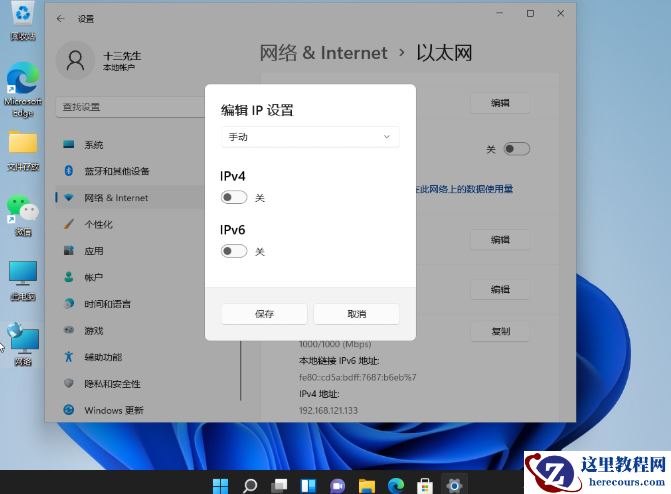Click the sidebar vertical scrollbar
671x494 pixels.
[241, 370]
